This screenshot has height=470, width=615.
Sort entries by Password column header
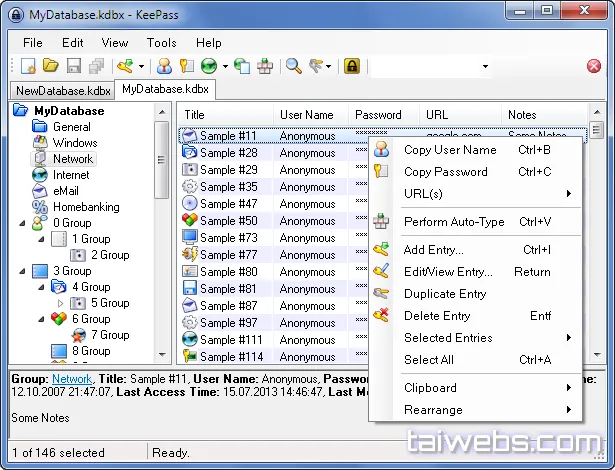(x=384, y=115)
